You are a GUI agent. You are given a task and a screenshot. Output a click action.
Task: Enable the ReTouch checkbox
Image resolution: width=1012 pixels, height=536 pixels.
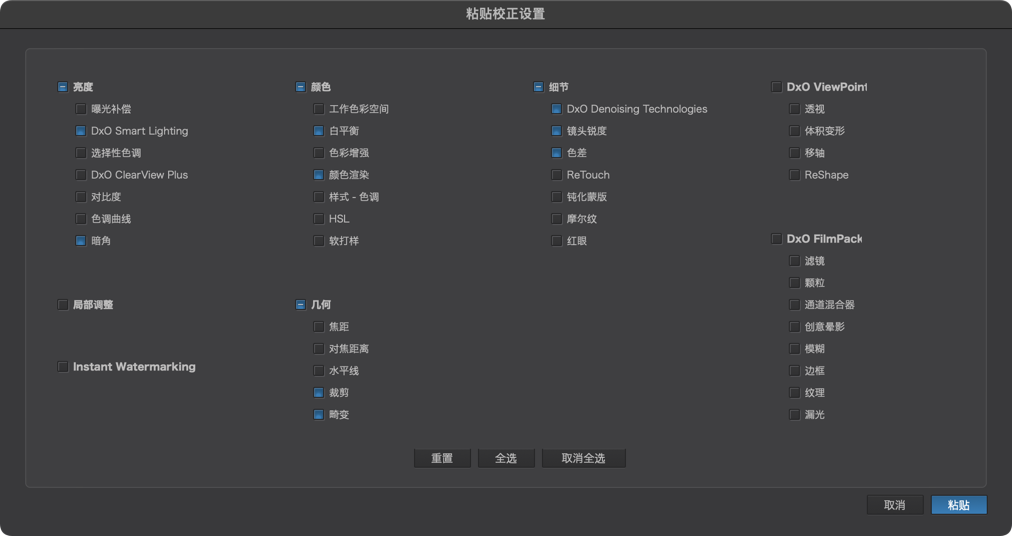pyautogui.click(x=557, y=175)
